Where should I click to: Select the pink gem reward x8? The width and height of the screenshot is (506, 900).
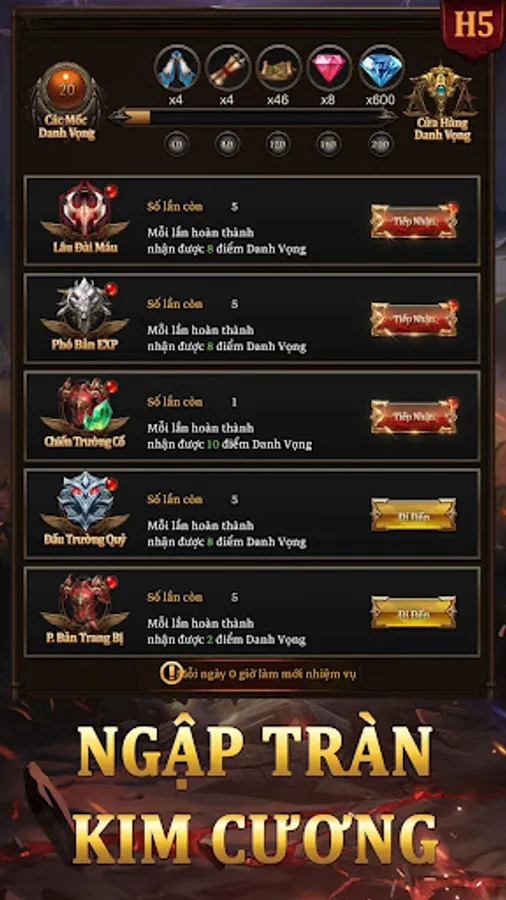(329, 68)
